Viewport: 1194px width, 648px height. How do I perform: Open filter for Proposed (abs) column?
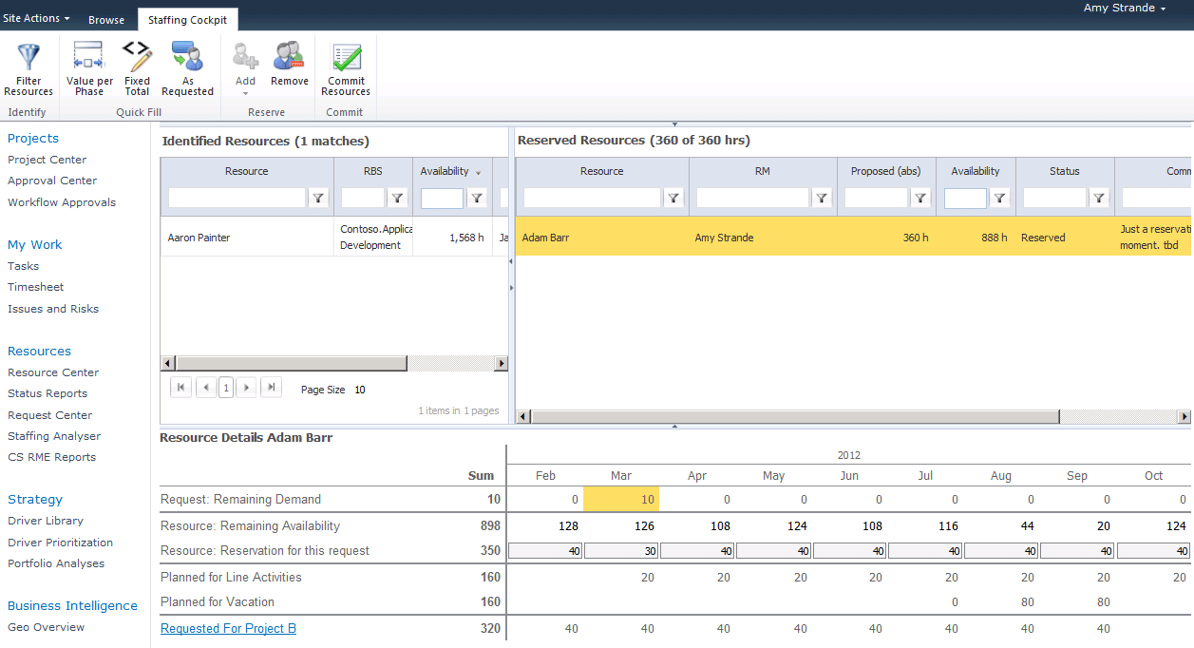(921, 198)
